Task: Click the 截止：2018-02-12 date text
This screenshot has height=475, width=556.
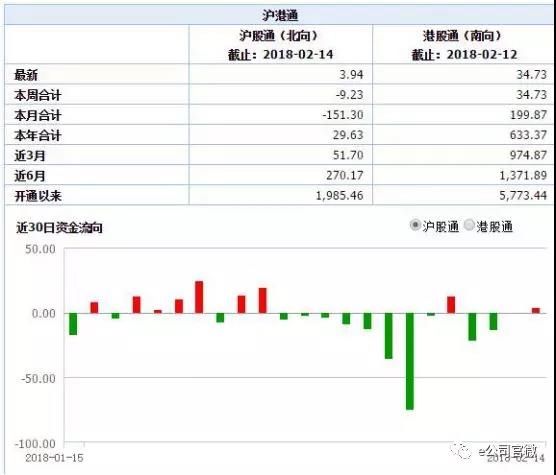Action: point(464,55)
